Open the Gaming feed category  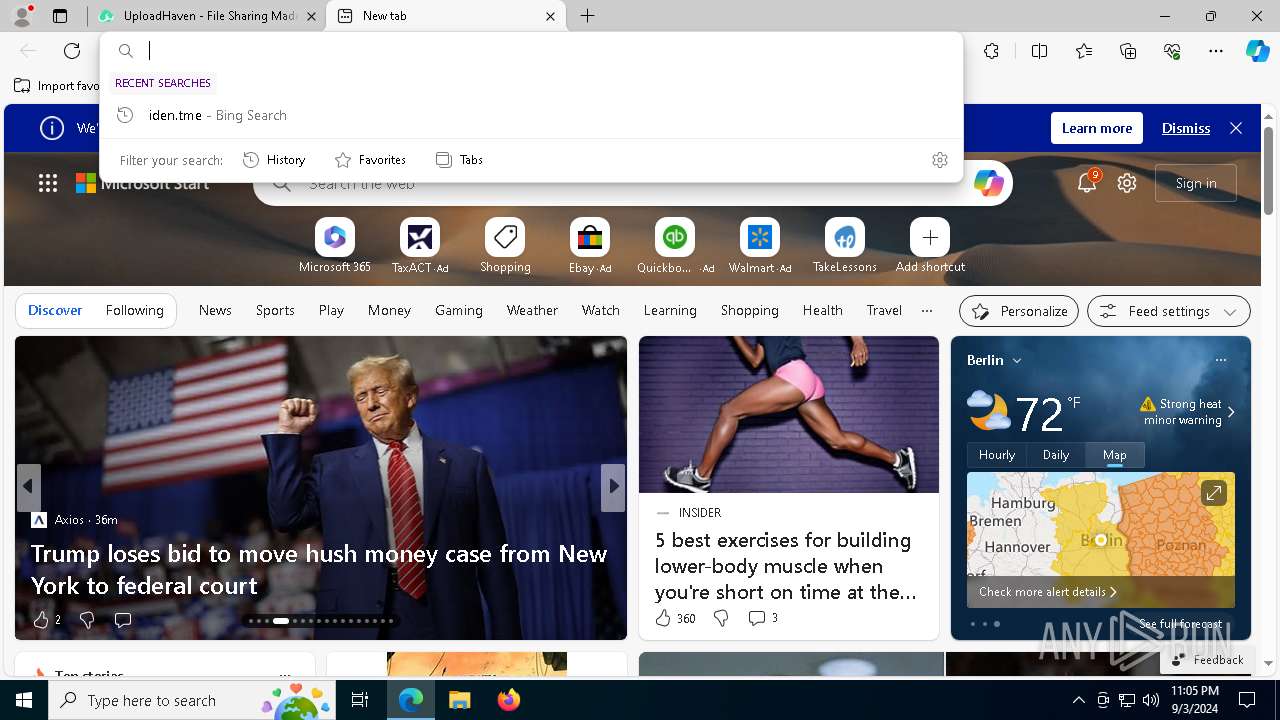coord(459,311)
